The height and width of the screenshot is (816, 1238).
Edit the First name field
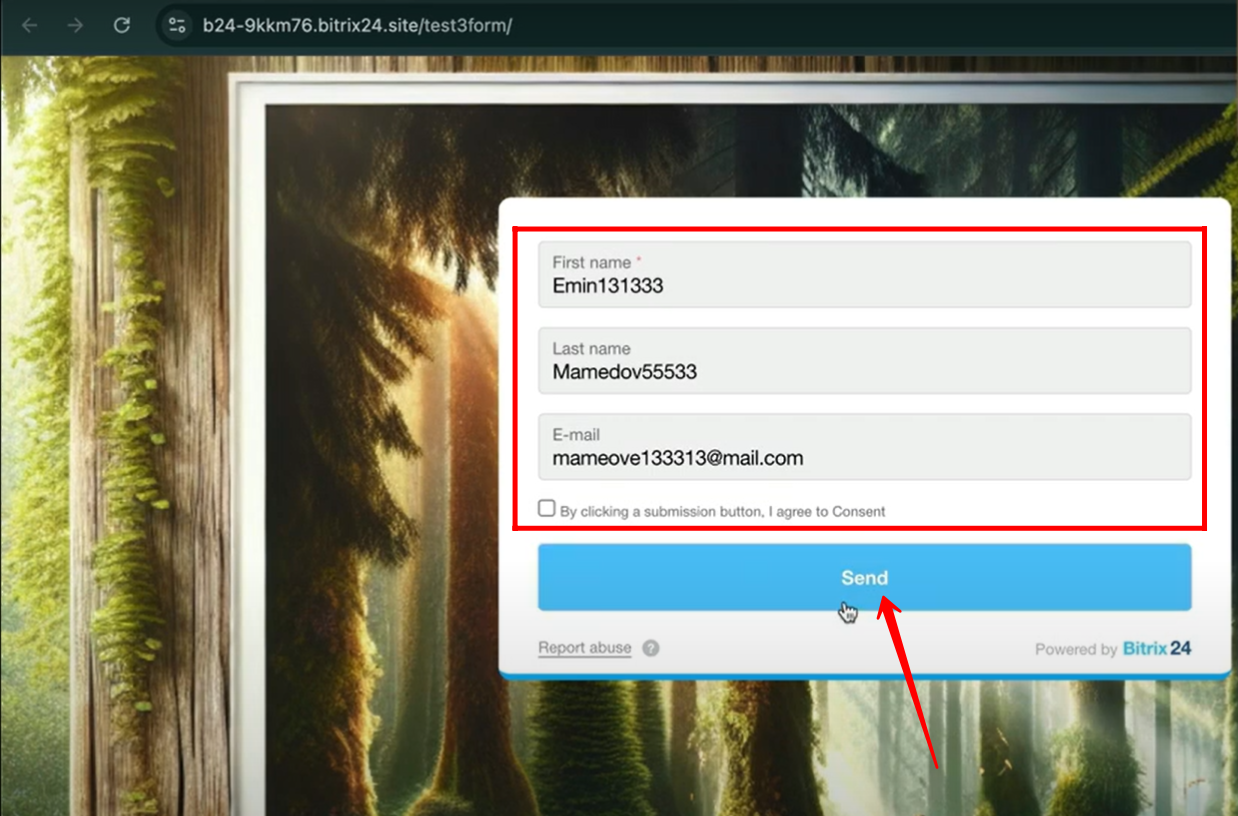pyautogui.click(x=864, y=274)
